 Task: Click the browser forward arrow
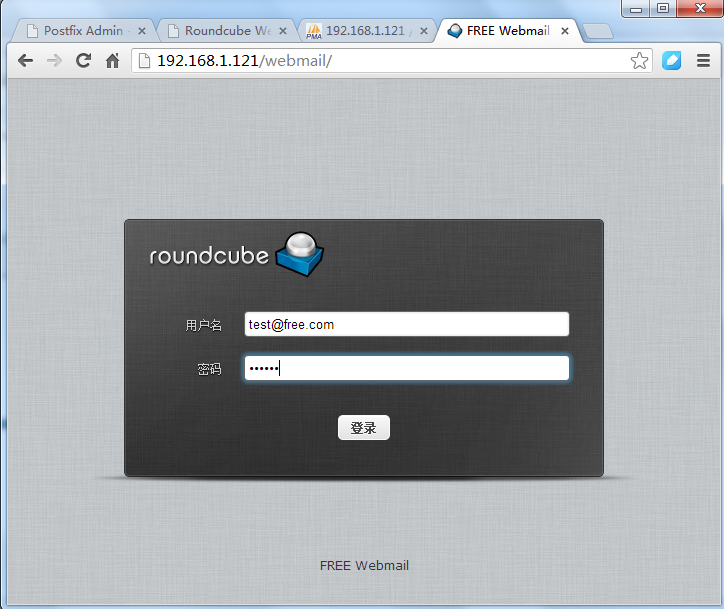click(54, 60)
